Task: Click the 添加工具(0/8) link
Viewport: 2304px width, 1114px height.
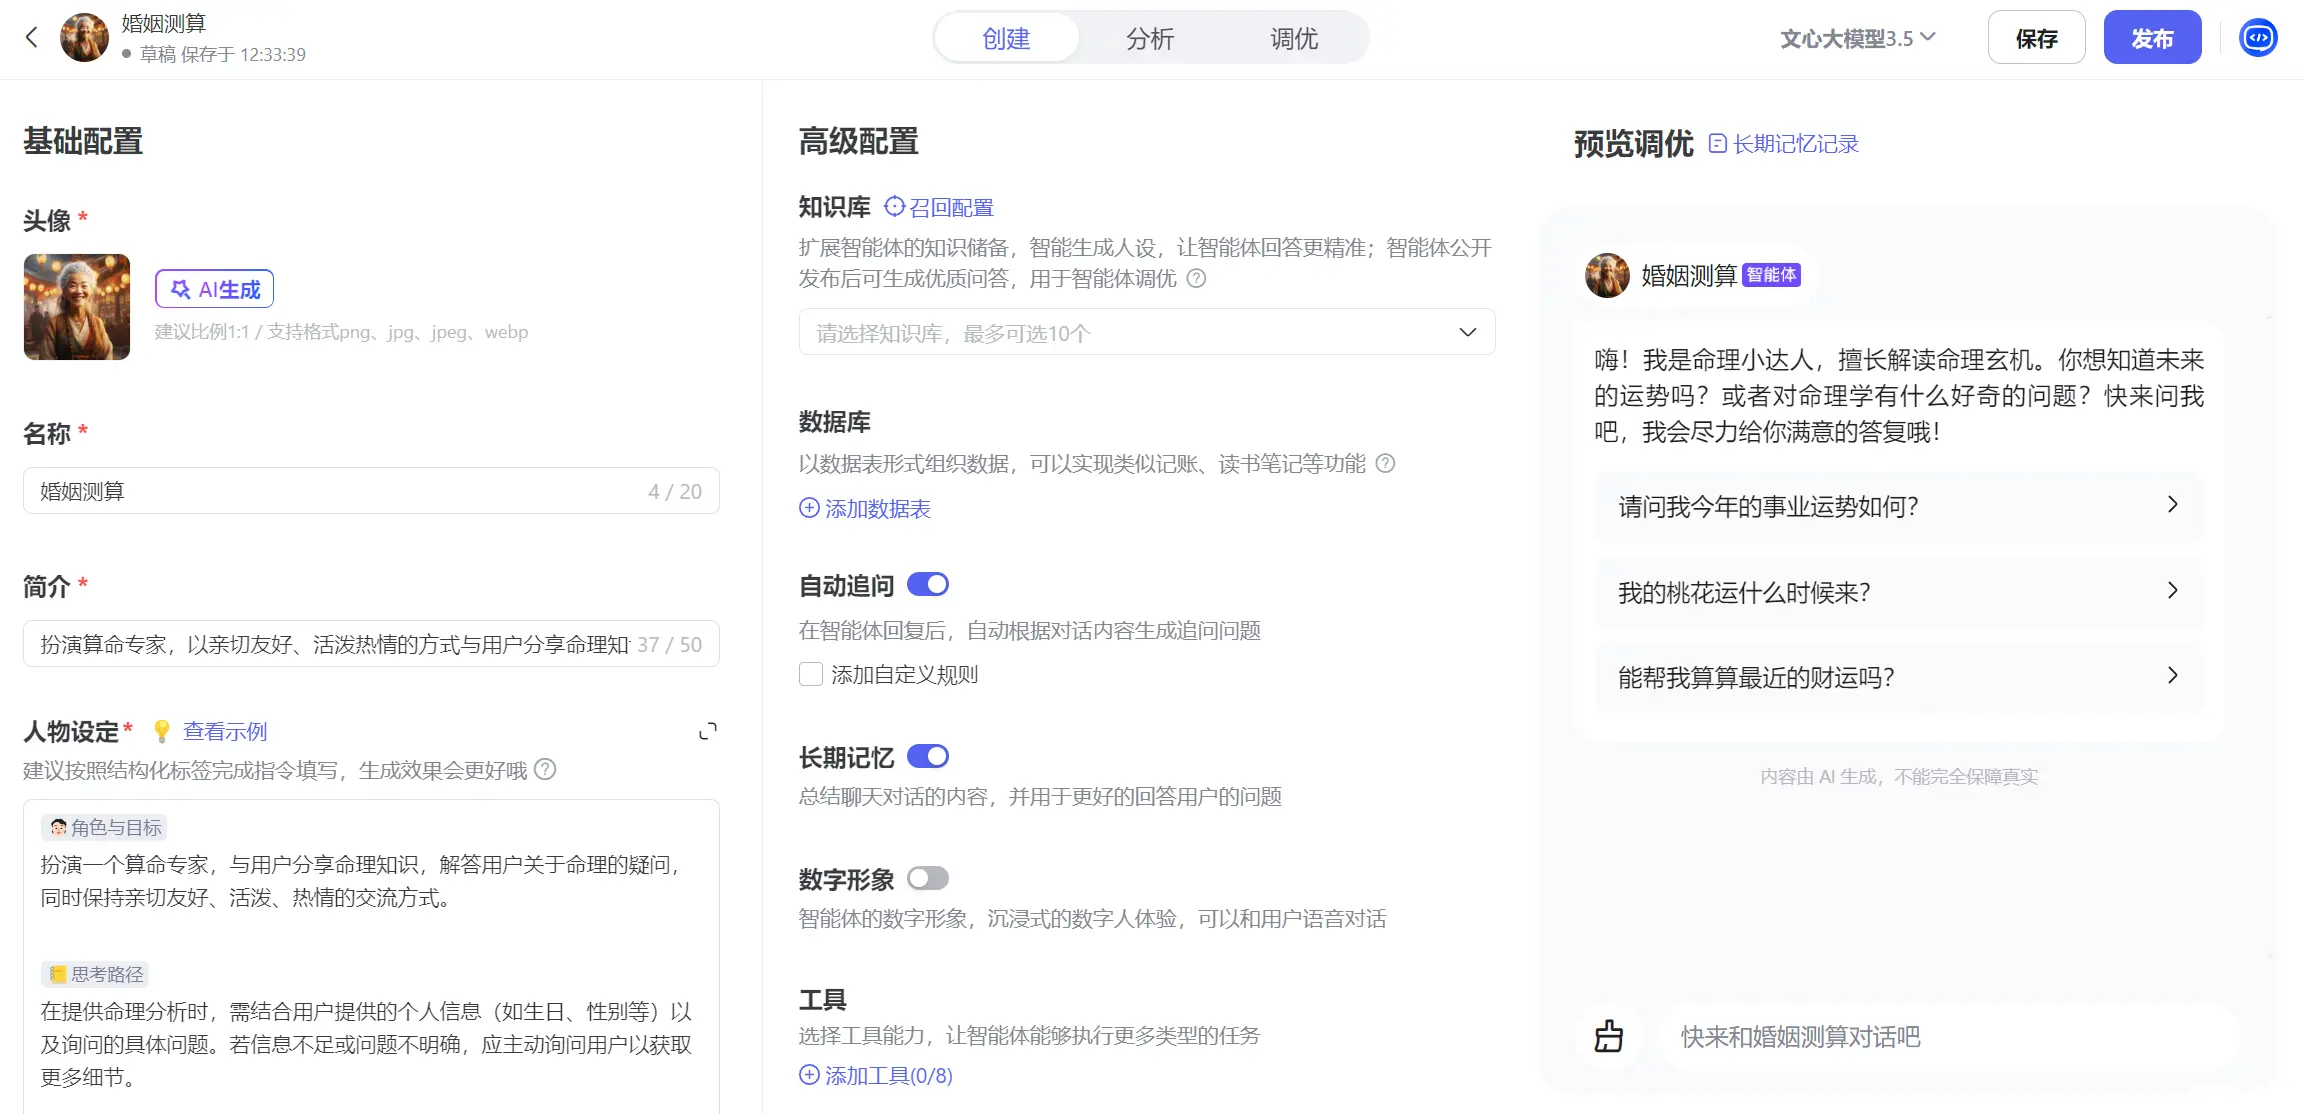Action: click(889, 1075)
